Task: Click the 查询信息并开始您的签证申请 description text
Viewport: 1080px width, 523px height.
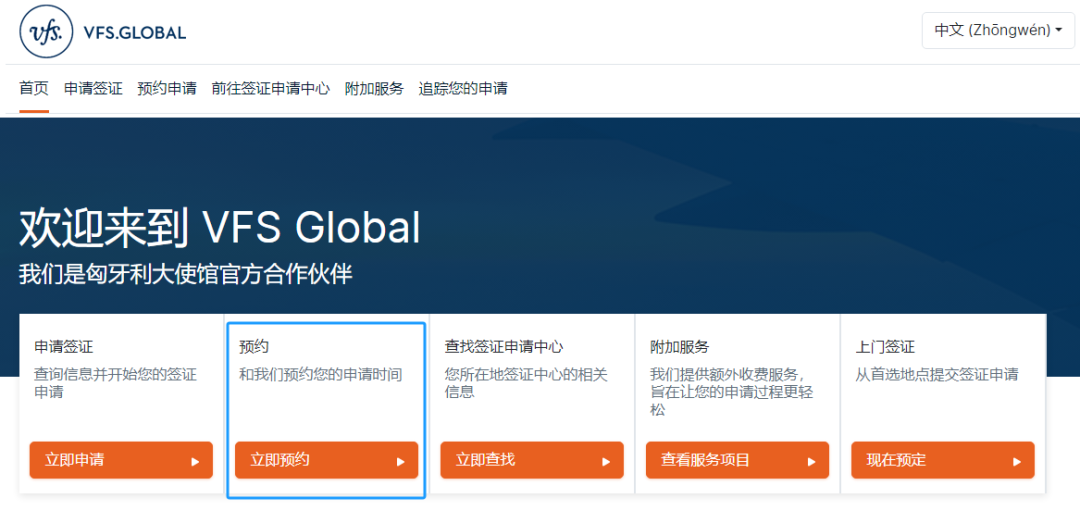Action: click(x=116, y=384)
